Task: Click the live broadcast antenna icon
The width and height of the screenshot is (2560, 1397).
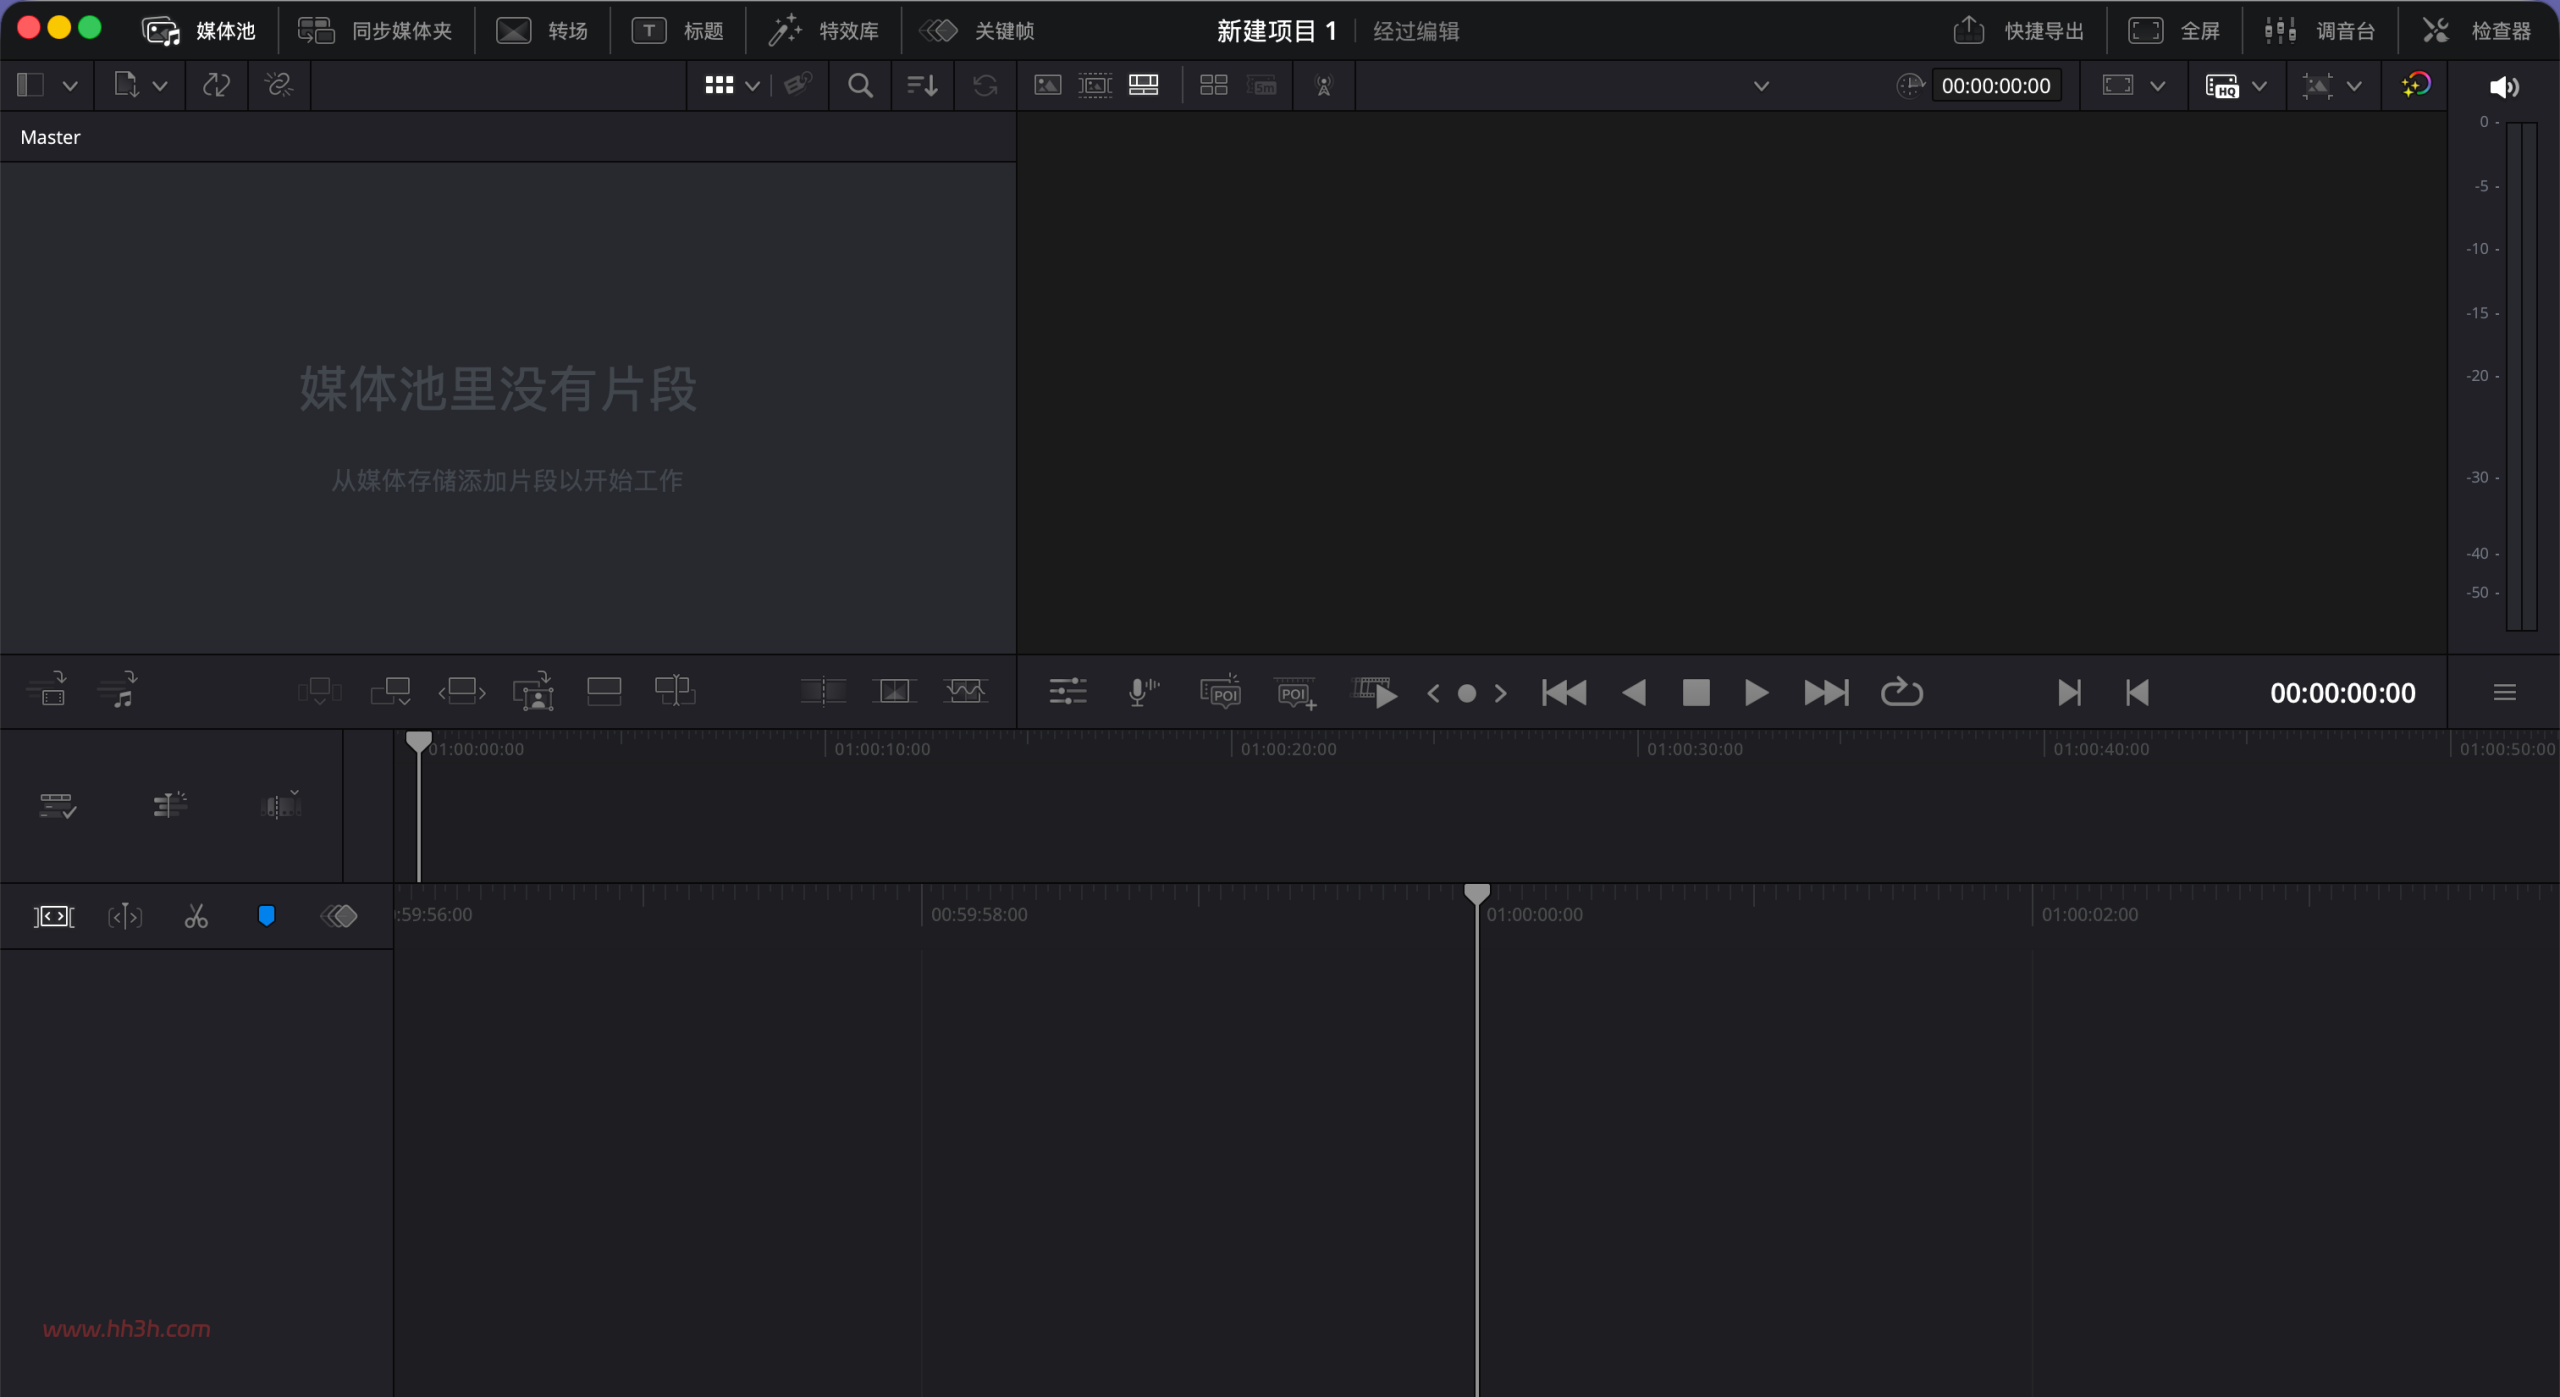Action: [x=1324, y=86]
